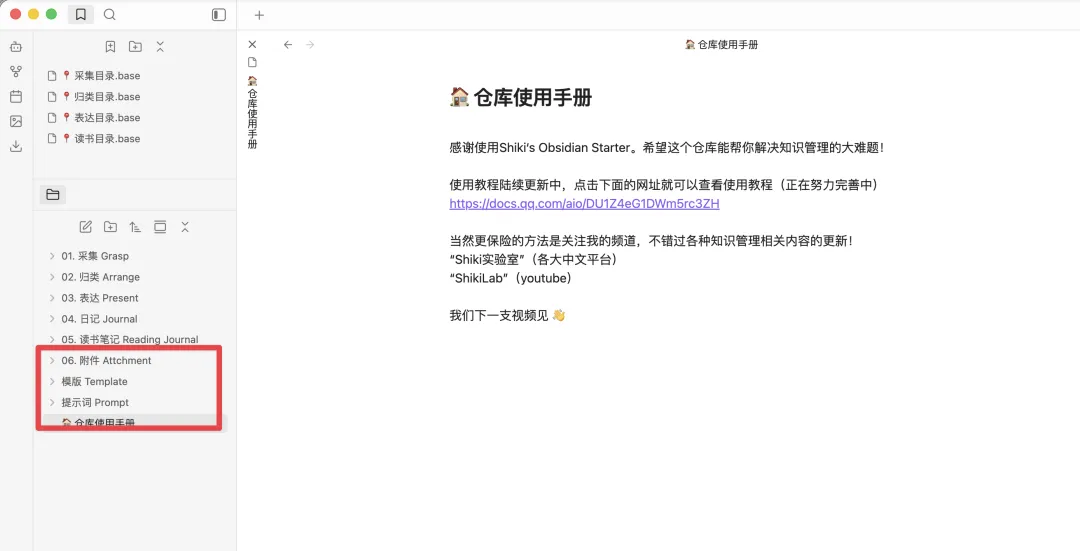Open a new tab with plus icon
Viewport: 1080px width, 551px height.
coord(259,15)
